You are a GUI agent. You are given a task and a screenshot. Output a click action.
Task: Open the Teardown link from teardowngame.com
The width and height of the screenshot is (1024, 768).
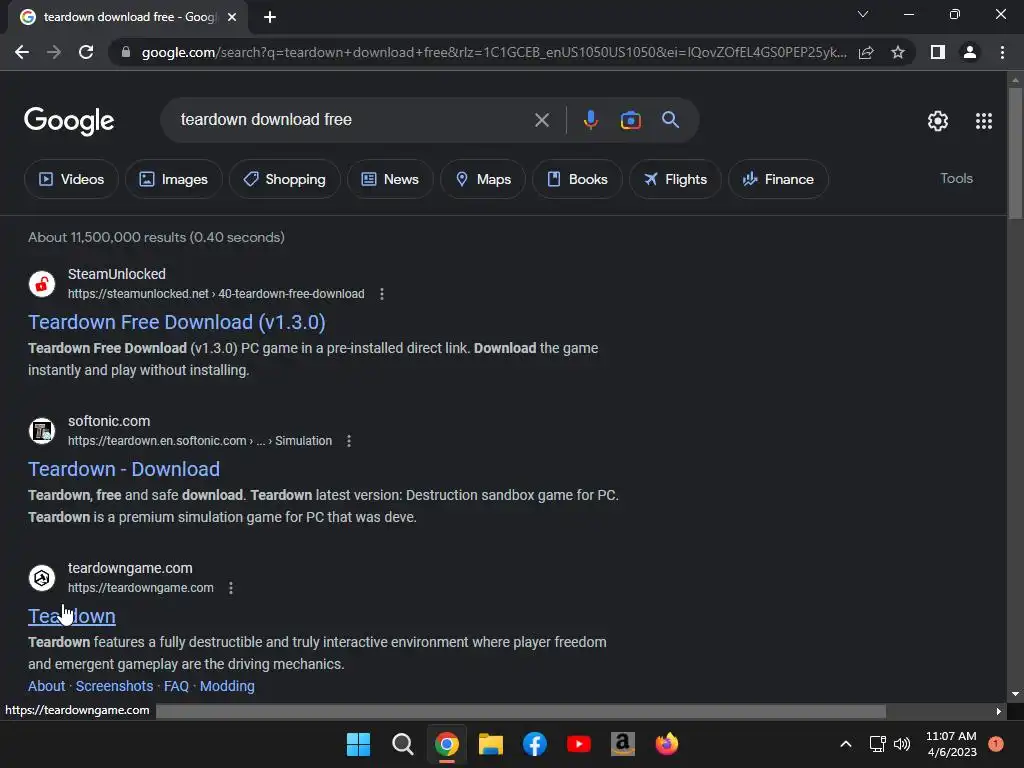72,616
